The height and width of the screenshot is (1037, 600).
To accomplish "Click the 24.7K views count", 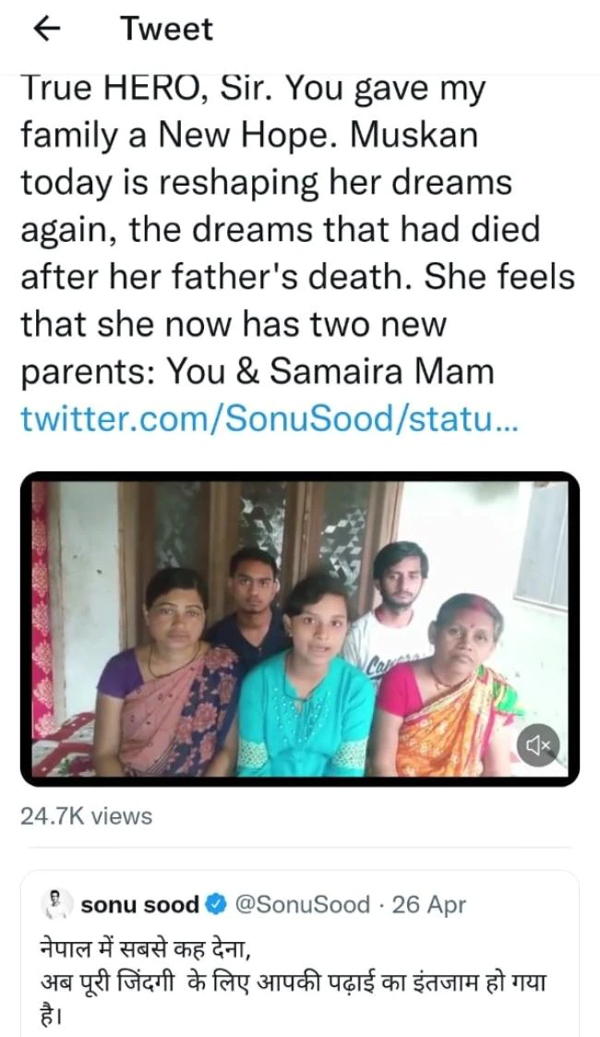I will tap(86, 816).
